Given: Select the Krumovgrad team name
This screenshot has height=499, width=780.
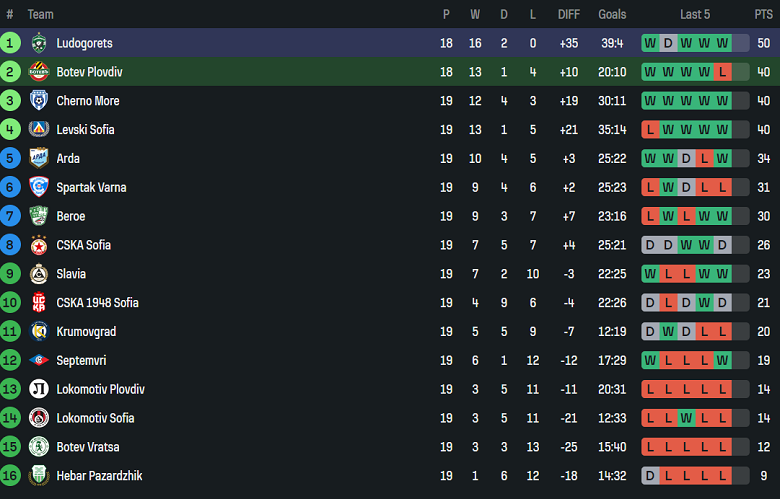Looking at the screenshot, I should [x=84, y=332].
